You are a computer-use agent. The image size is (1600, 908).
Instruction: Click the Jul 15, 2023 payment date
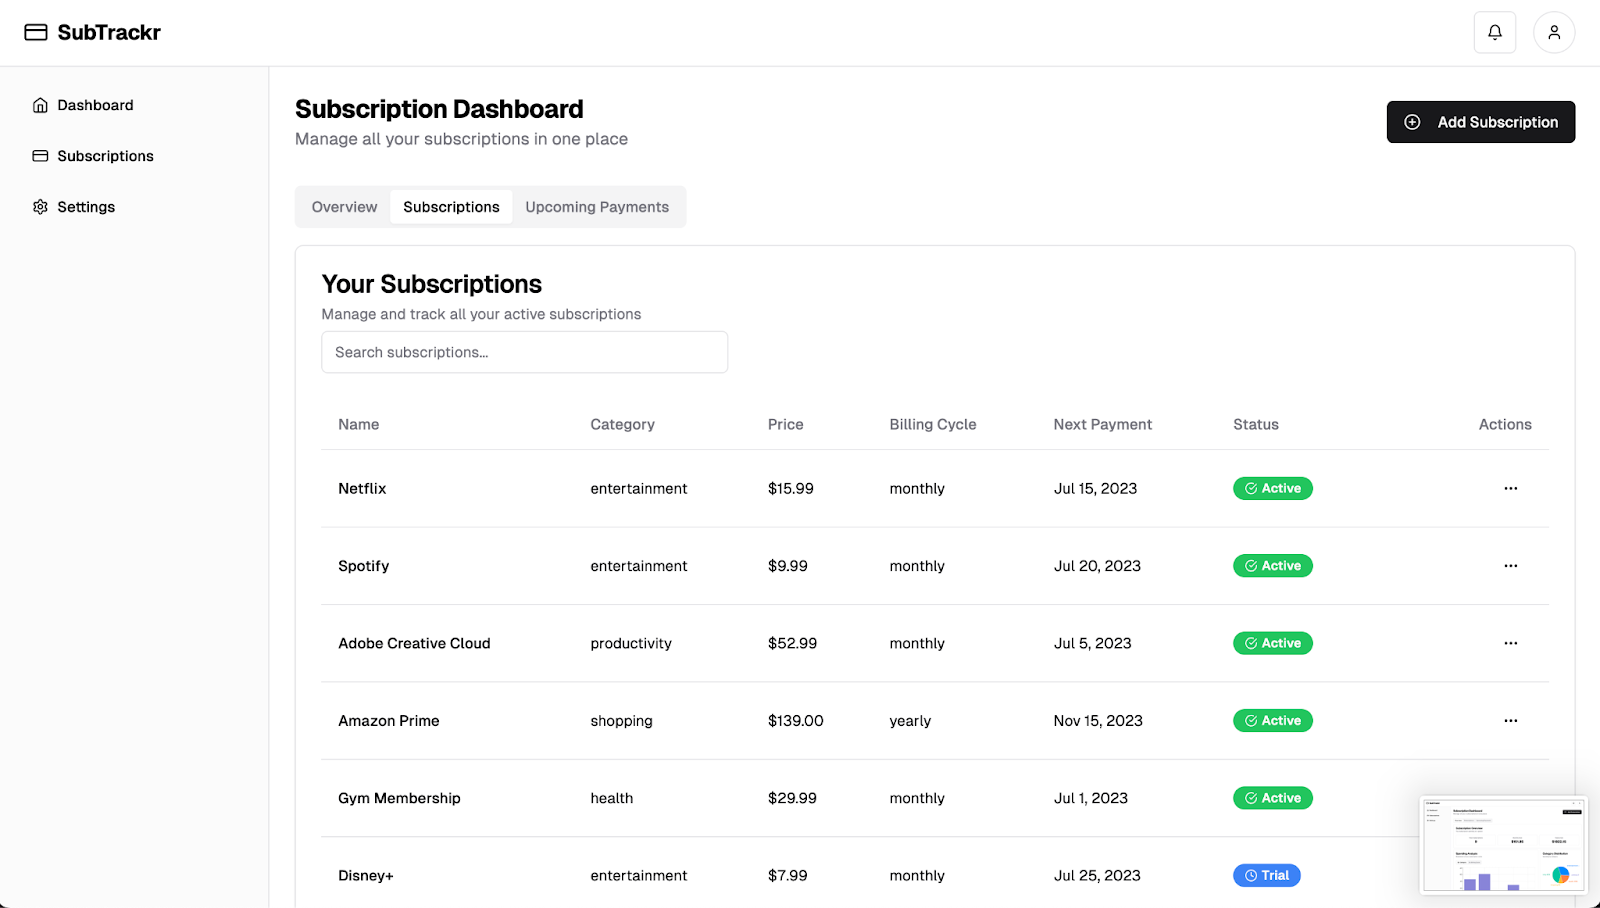[1095, 488]
